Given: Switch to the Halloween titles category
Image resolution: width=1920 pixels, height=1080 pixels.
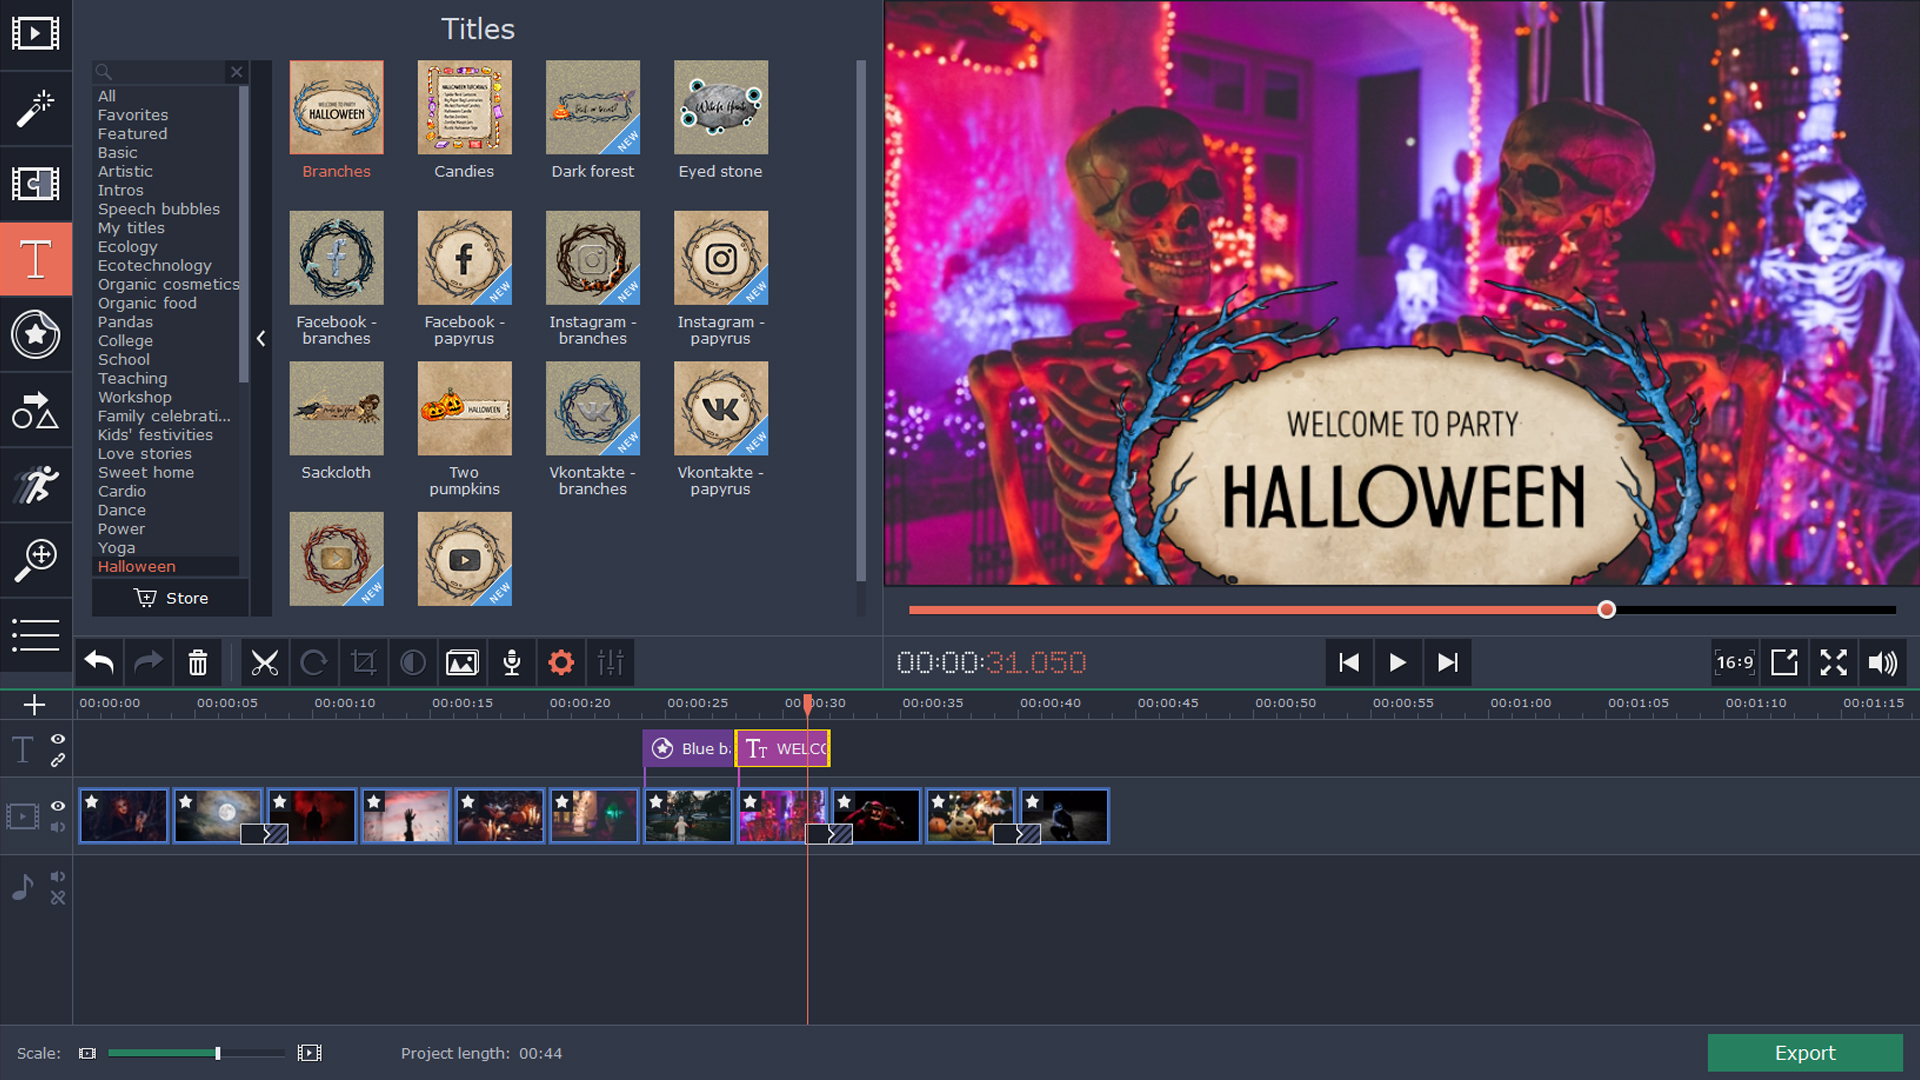Looking at the screenshot, I should point(136,566).
